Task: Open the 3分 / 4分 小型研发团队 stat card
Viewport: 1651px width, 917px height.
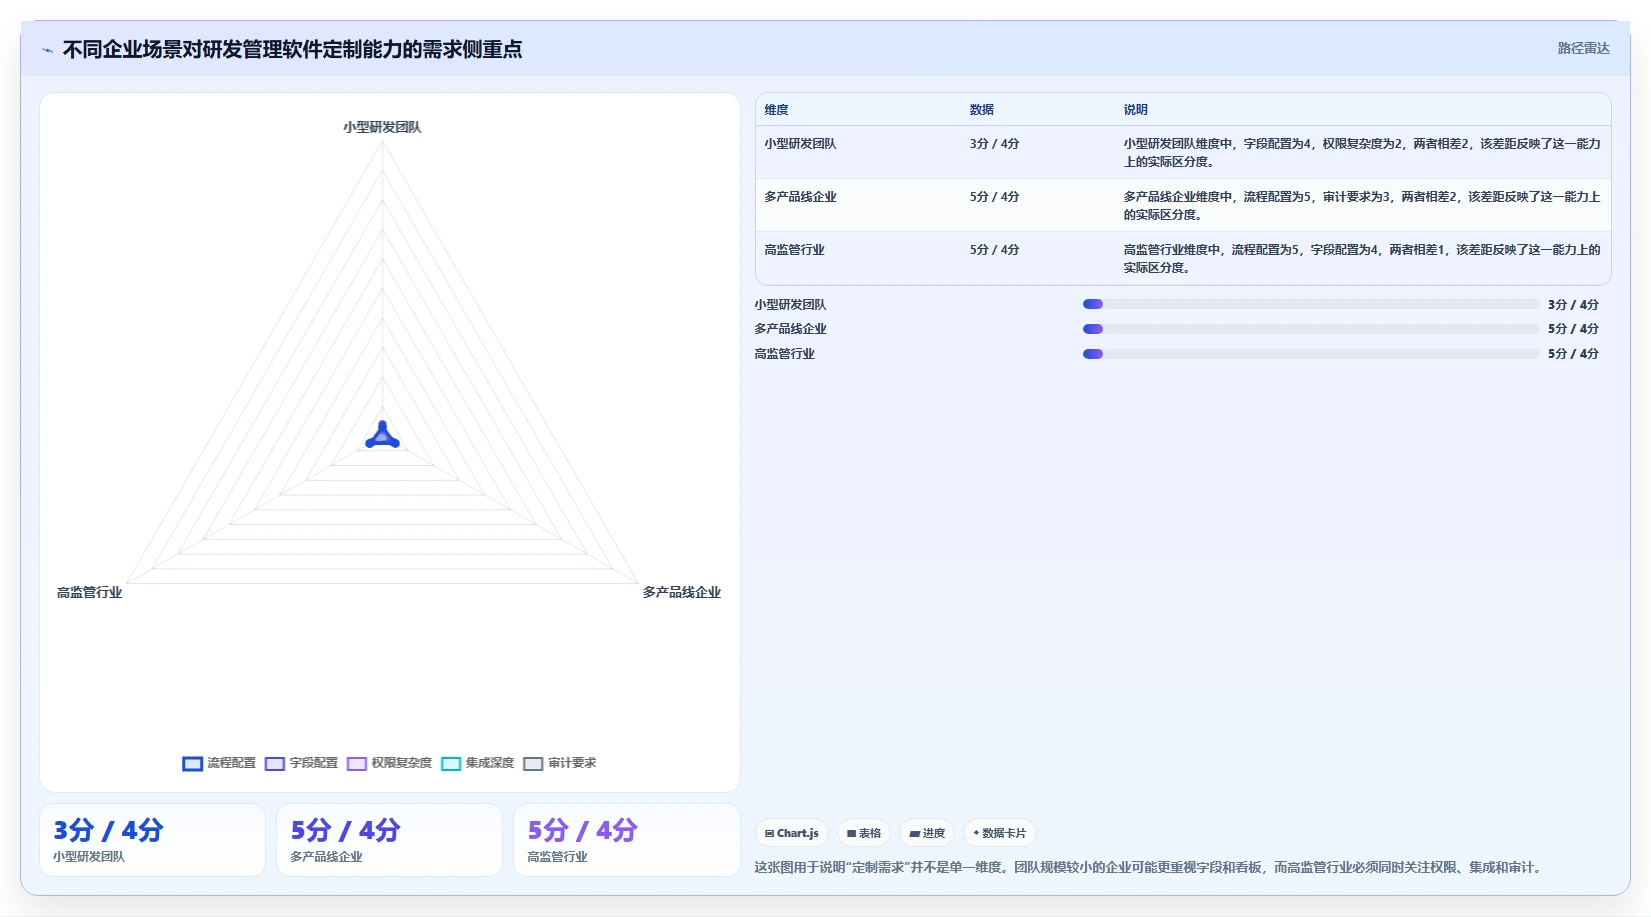Action: (x=152, y=840)
